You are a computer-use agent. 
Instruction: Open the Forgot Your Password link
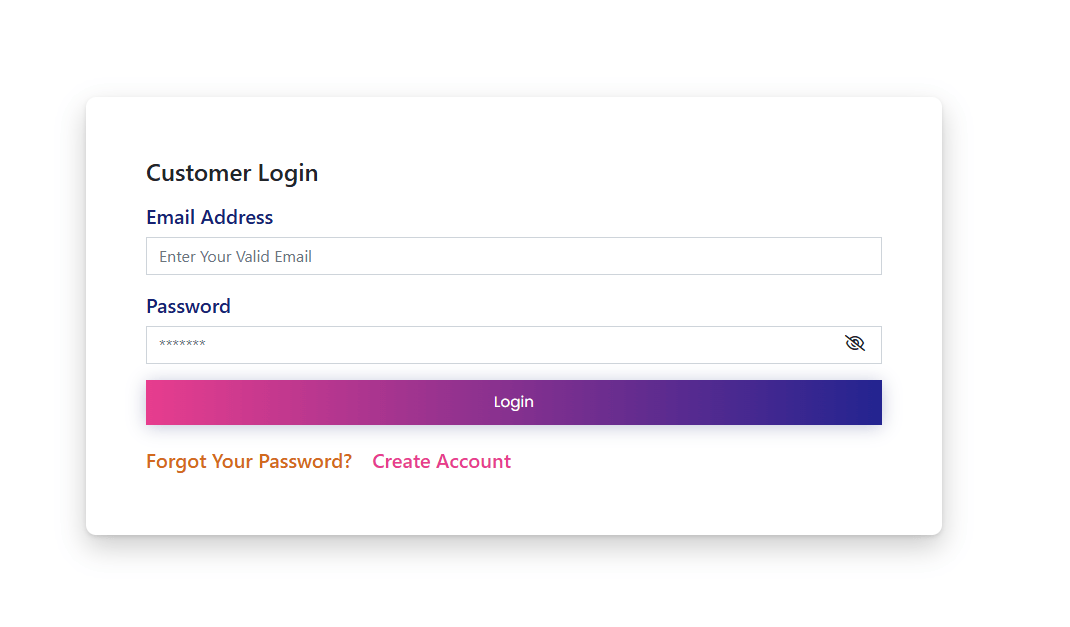tap(249, 462)
